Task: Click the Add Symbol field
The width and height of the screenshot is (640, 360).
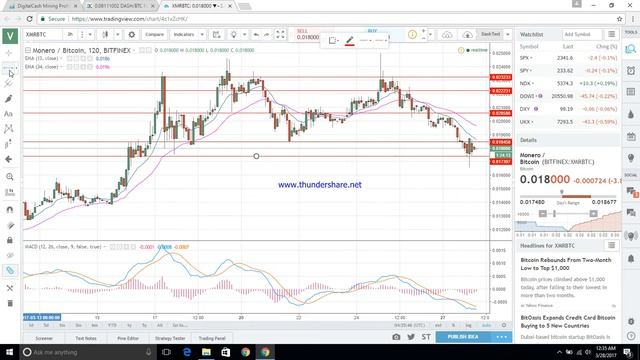Action: tap(582, 34)
